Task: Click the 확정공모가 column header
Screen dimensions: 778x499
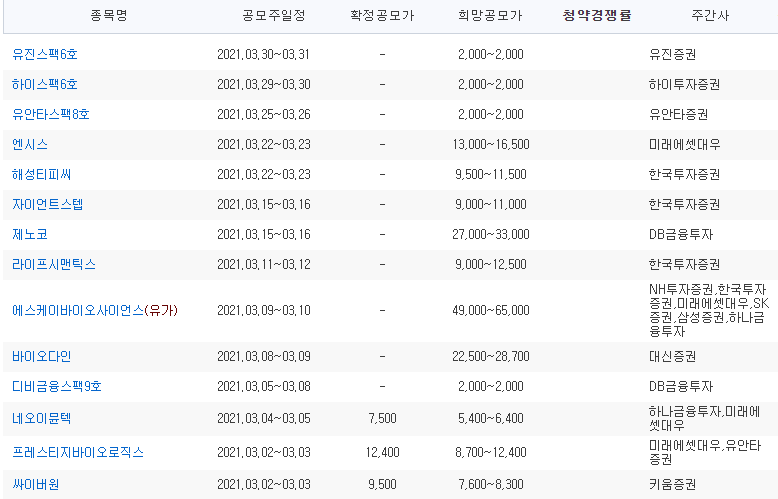Action: 382,15
